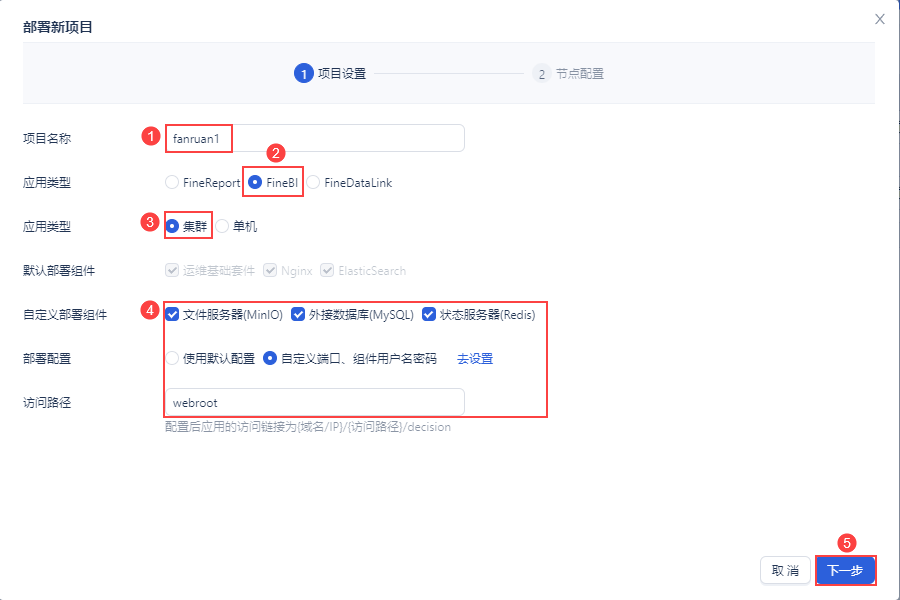Click the access link hint text ending in /decision
Image resolution: width=900 pixels, height=600 pixels.
coord(308,427)
